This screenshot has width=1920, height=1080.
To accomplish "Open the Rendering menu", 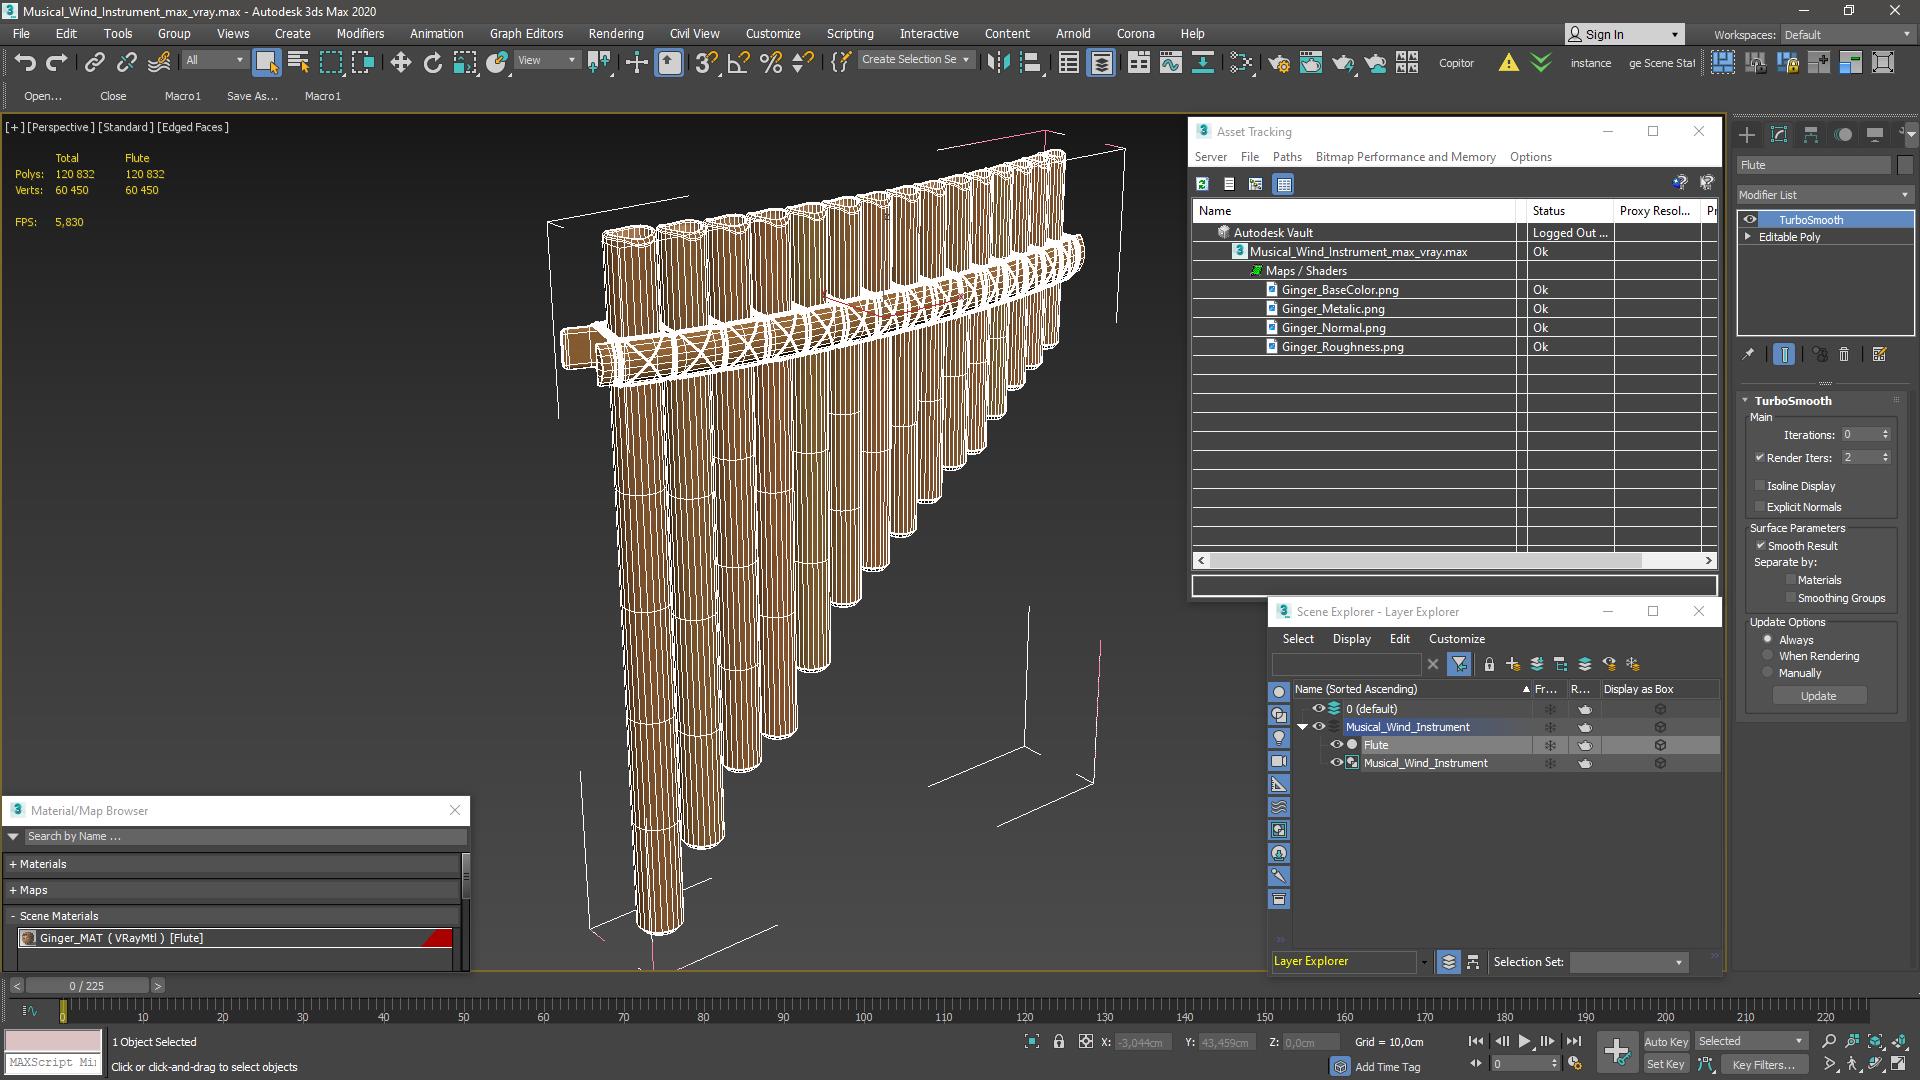I will [616, 33].
